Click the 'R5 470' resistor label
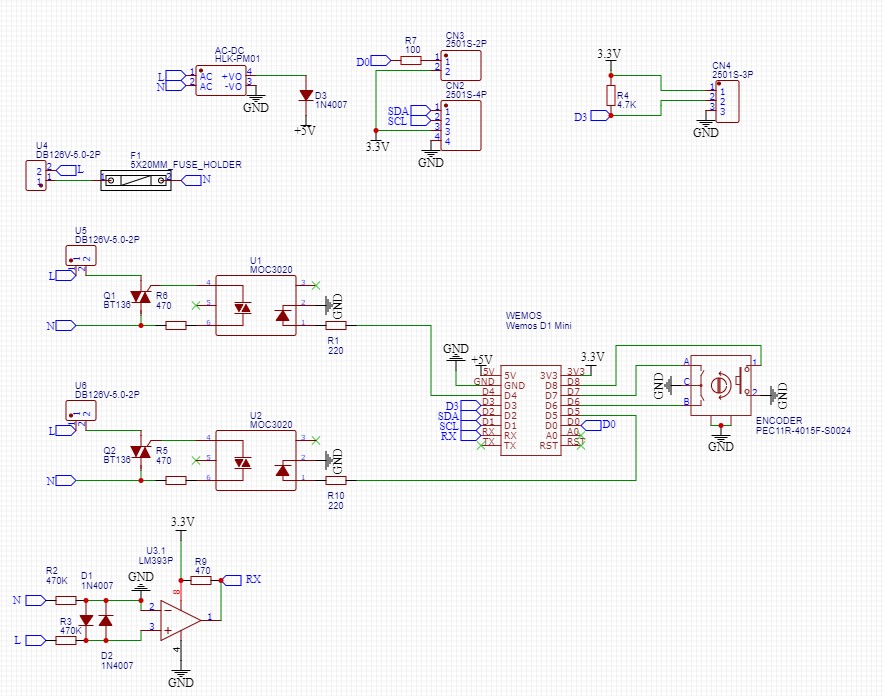 [x=164, y=456]
